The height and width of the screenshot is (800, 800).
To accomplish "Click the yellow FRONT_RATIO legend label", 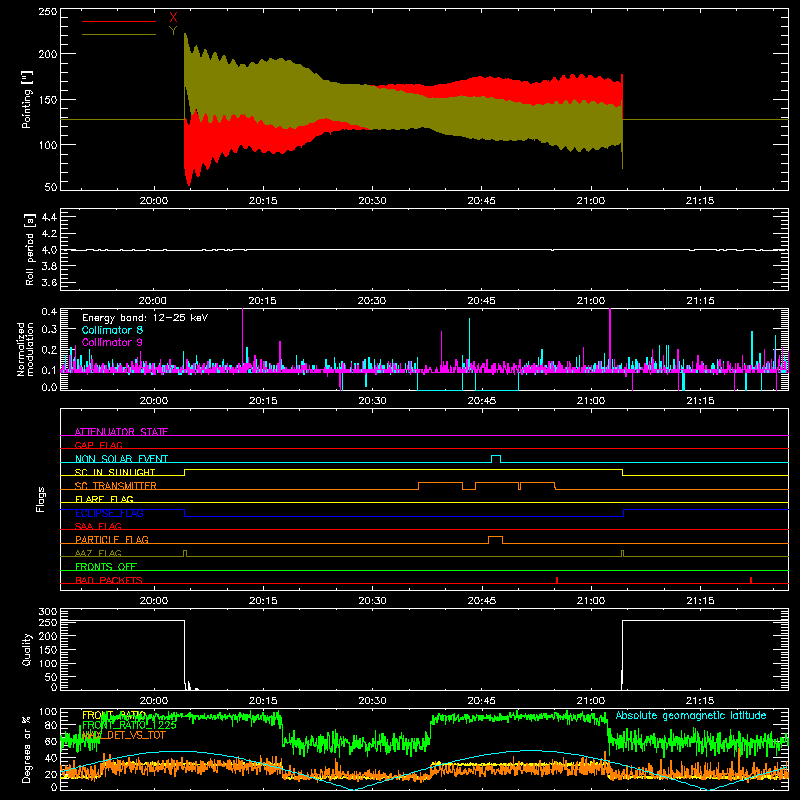I will click(114, 715).
